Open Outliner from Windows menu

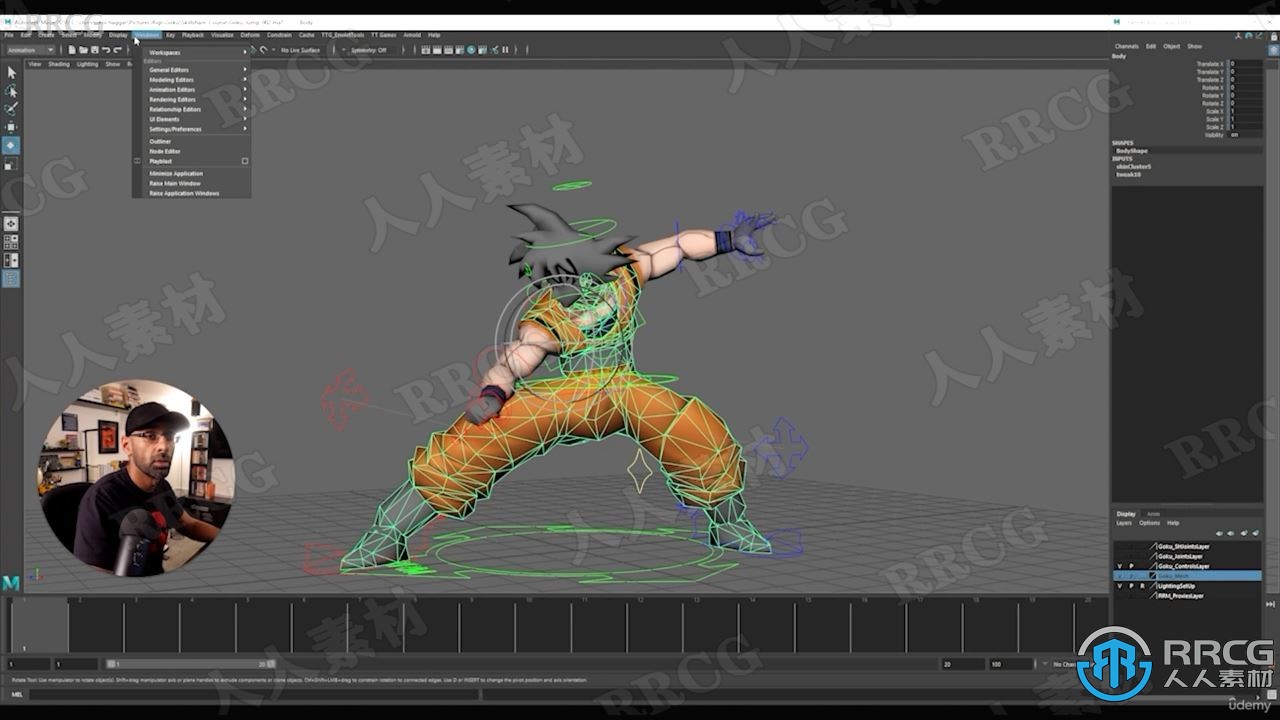160,141
